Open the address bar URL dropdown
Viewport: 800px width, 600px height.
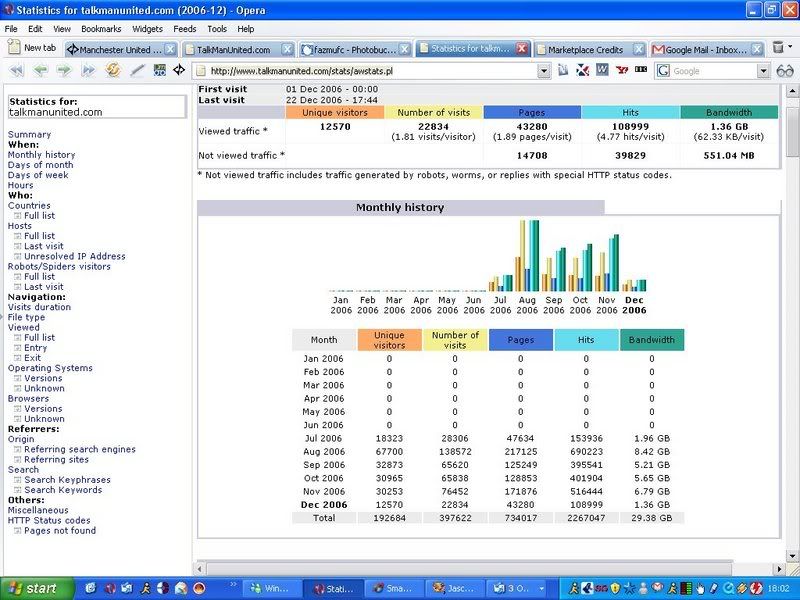(x=544, y=71)
